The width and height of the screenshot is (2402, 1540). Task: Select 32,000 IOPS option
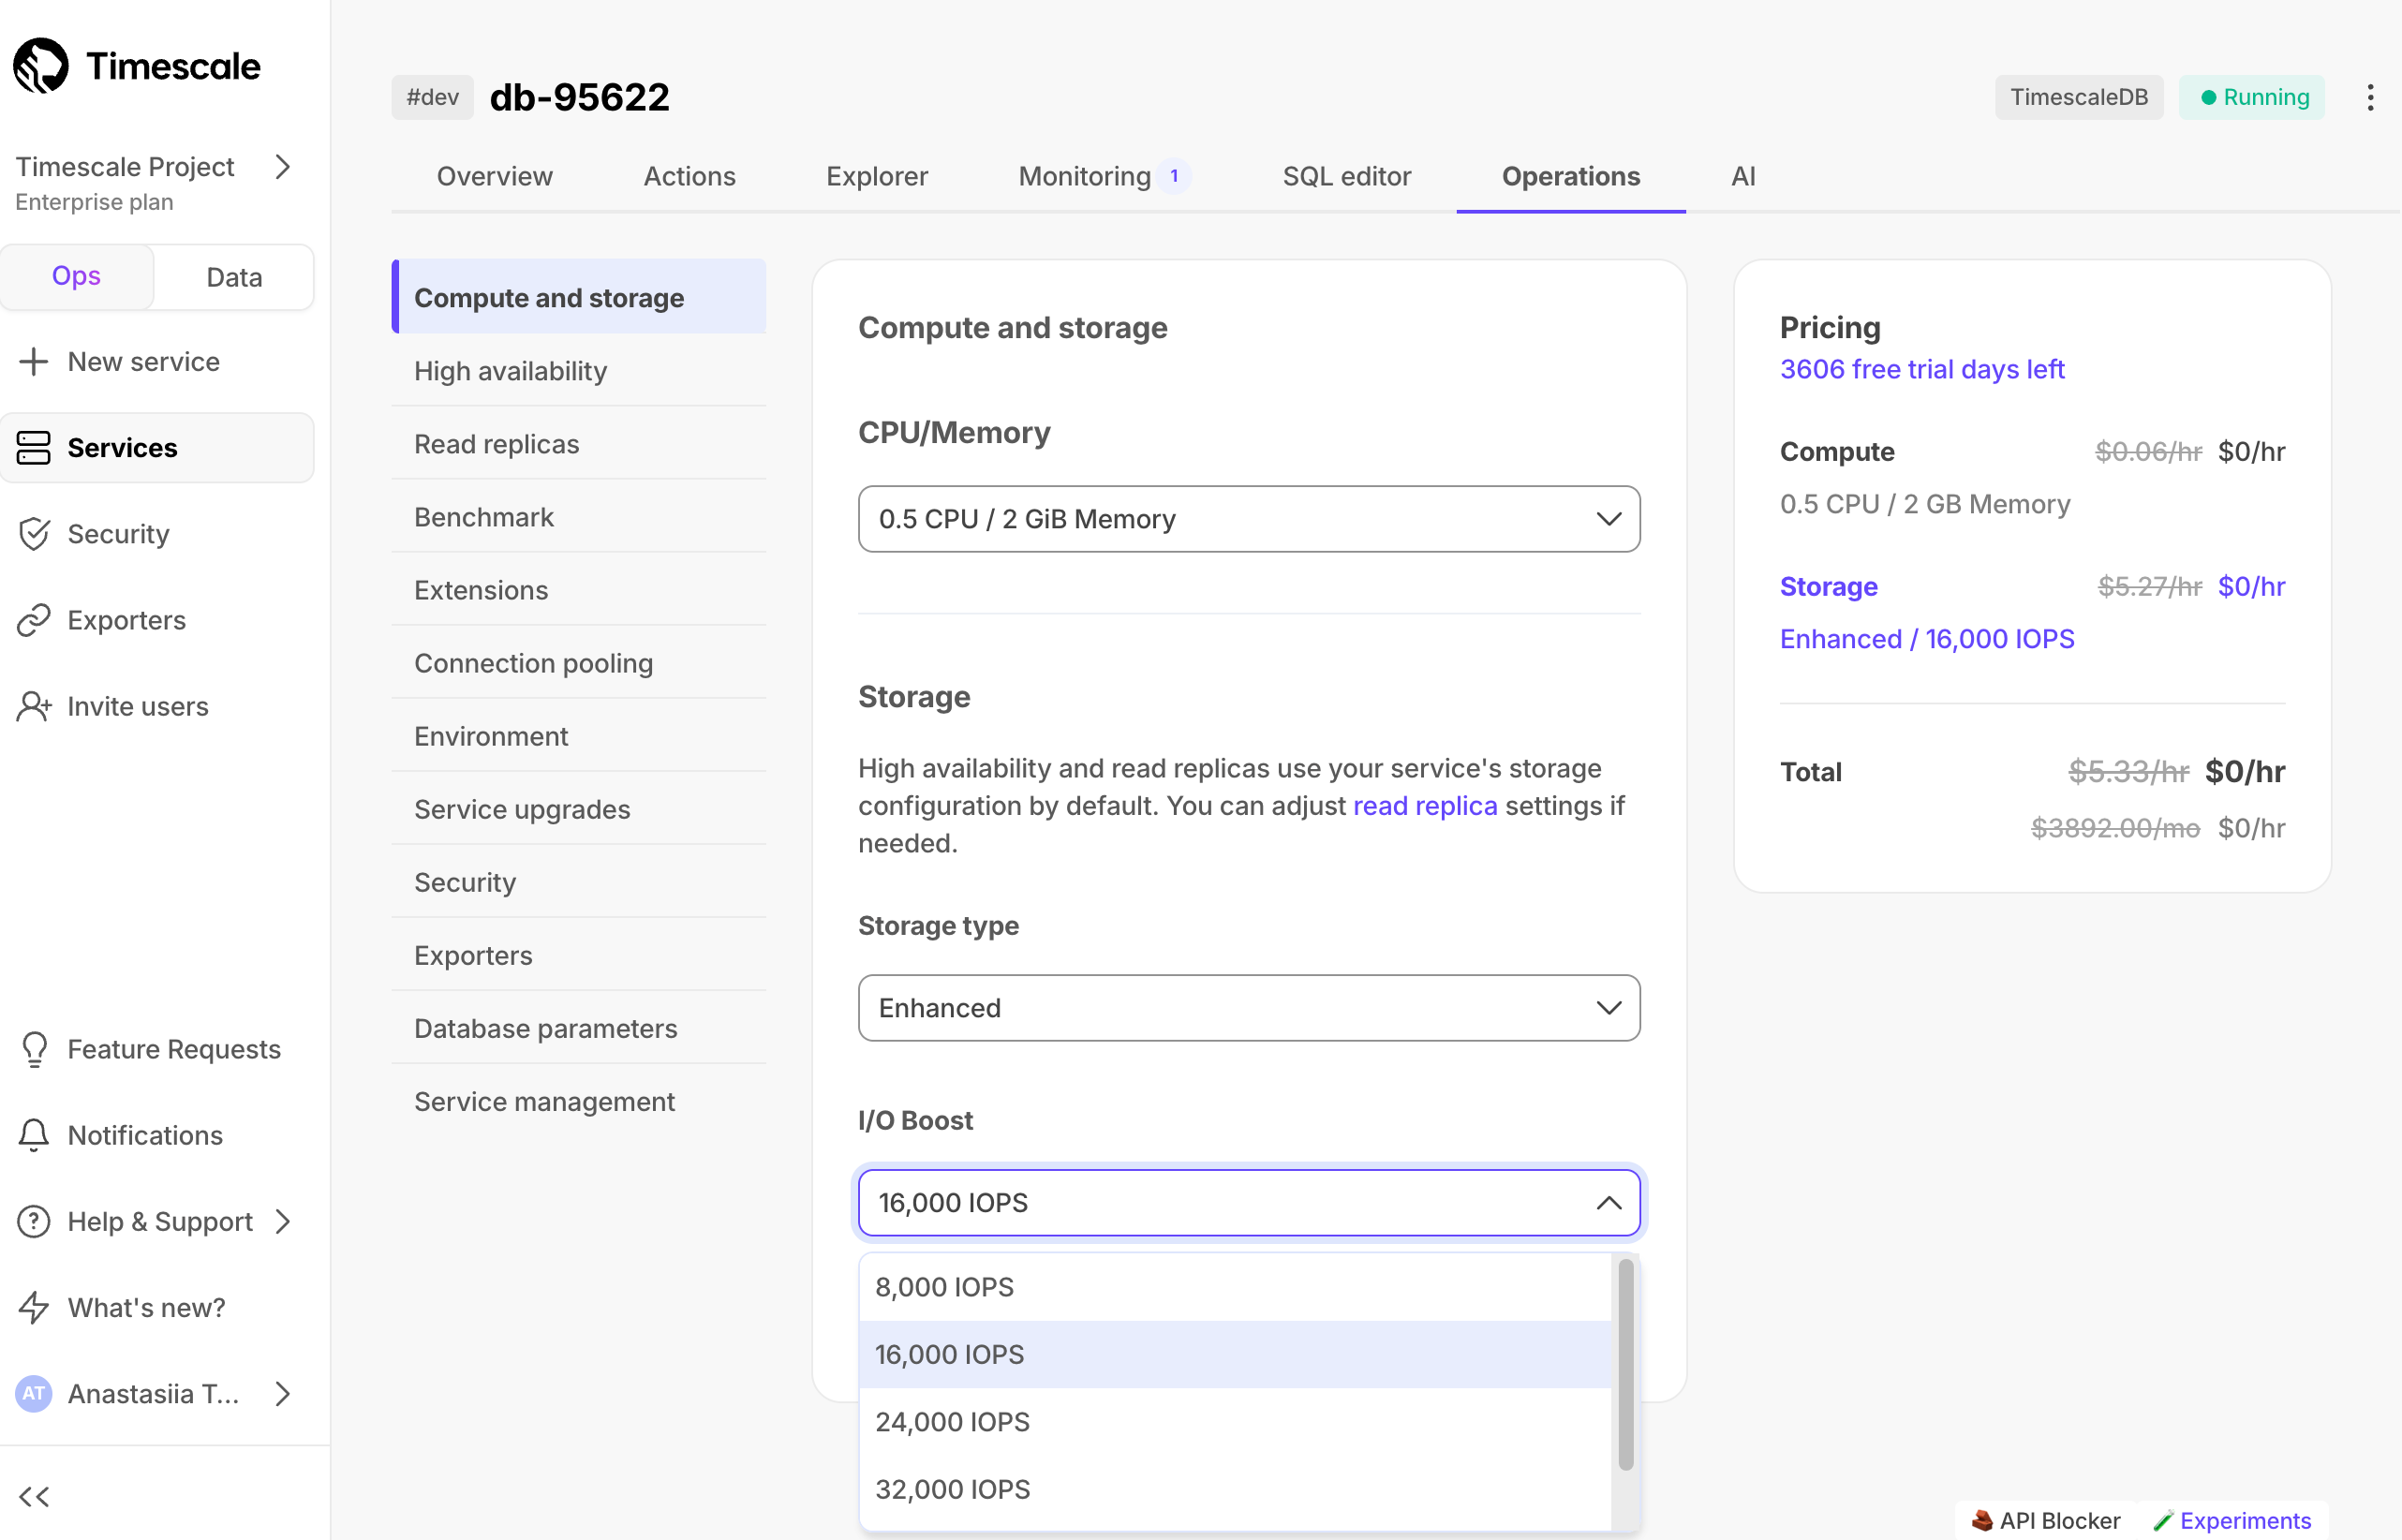[x=1235, y=1489]
